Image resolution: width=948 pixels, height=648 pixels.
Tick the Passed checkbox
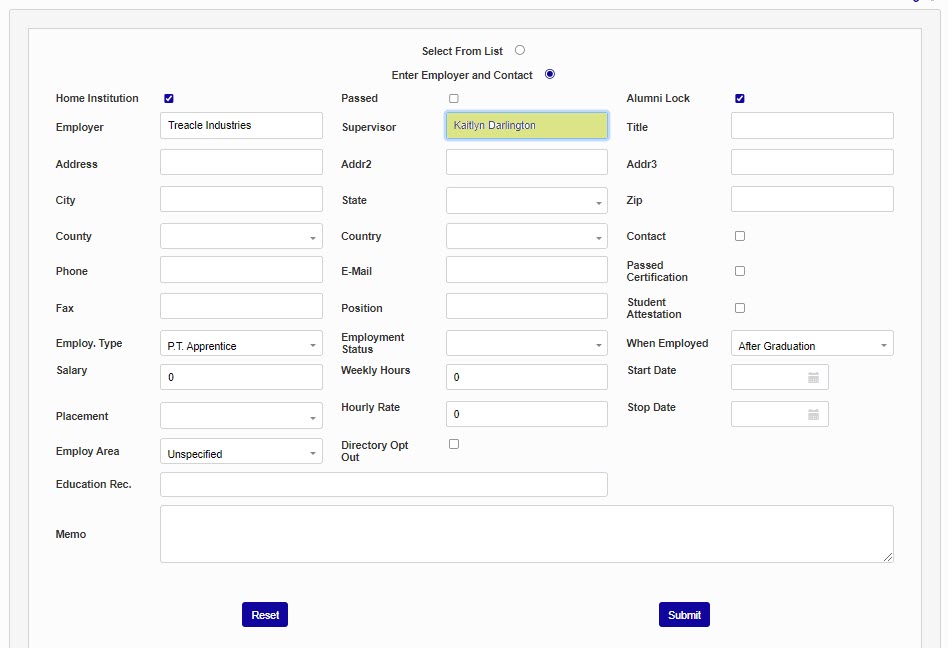click(x=454, y=99)
